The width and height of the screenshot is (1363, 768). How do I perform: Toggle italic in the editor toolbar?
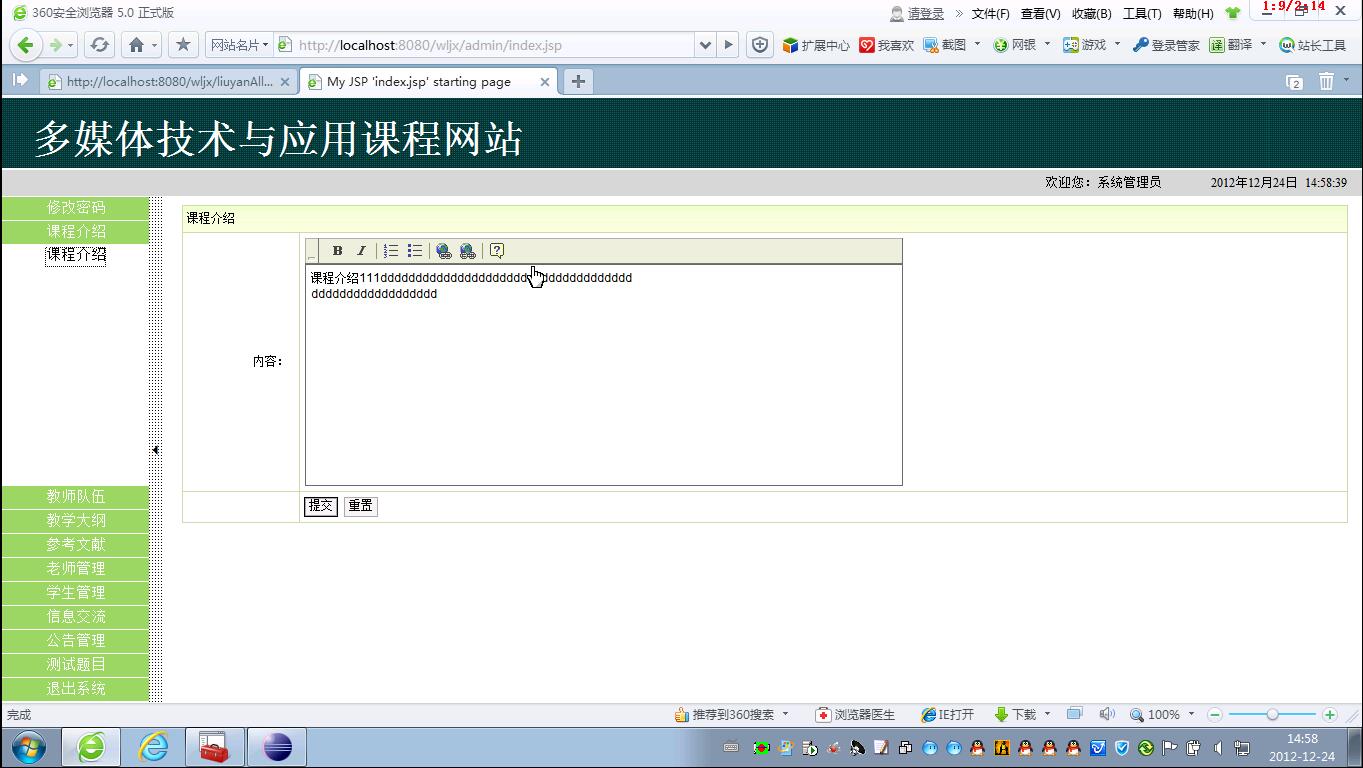[x=361, y=251]
